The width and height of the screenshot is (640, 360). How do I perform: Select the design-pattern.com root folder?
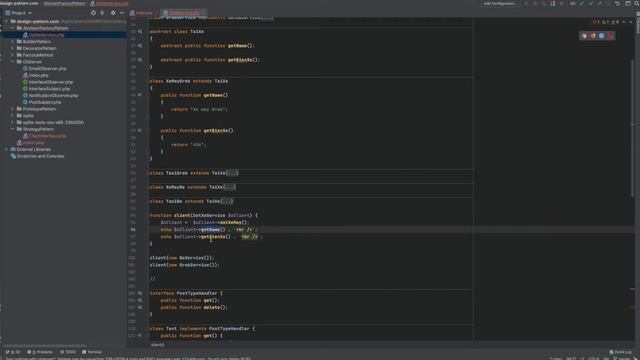coord(38,21)
